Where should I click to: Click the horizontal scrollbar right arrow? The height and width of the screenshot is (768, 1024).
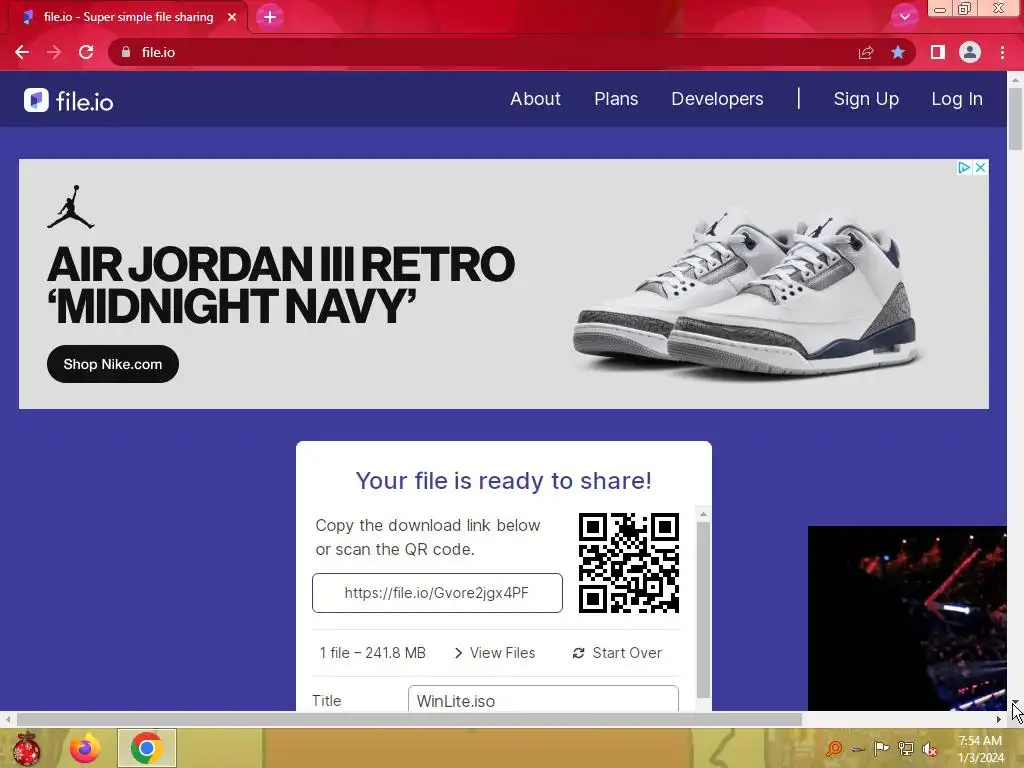[x=999, y=719]
